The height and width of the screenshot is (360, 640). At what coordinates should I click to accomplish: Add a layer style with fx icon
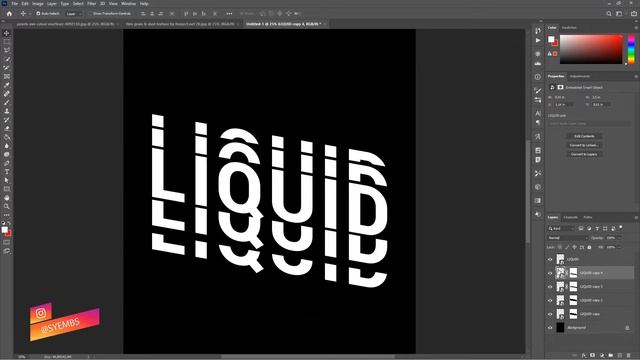(584, 356)
